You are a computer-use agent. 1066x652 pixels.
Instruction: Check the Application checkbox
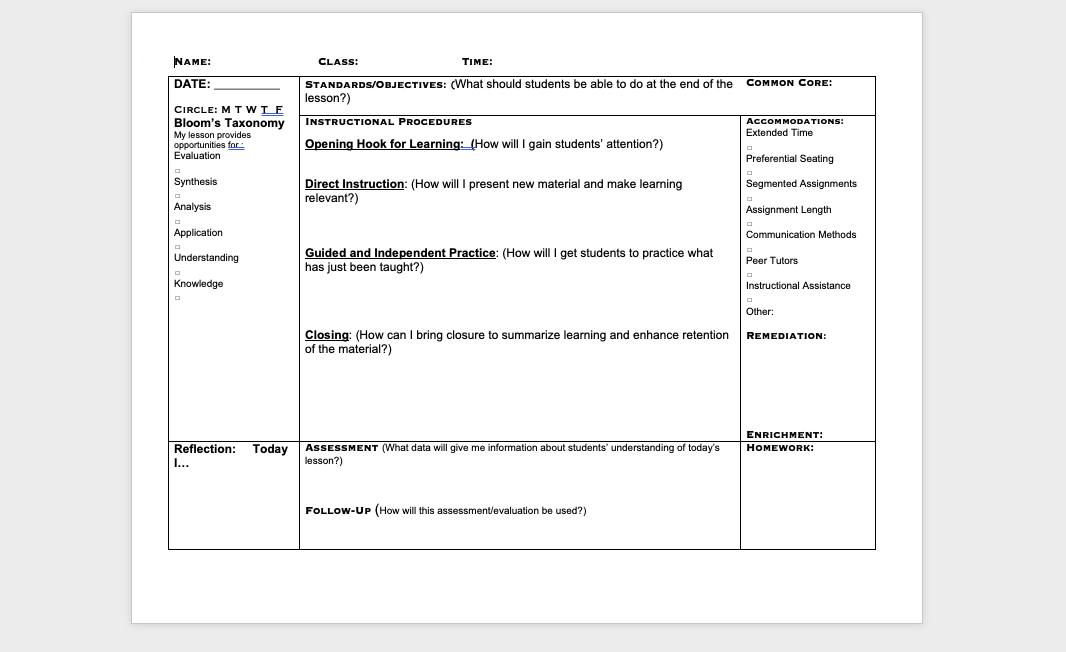coord(177,246)
